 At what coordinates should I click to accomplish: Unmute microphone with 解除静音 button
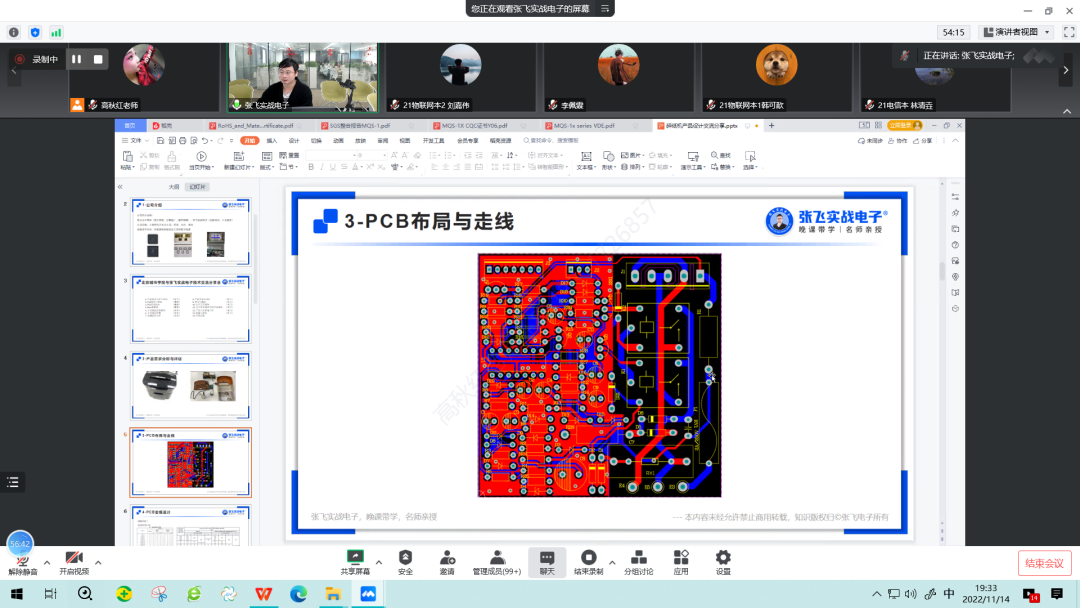coord(21,559)
